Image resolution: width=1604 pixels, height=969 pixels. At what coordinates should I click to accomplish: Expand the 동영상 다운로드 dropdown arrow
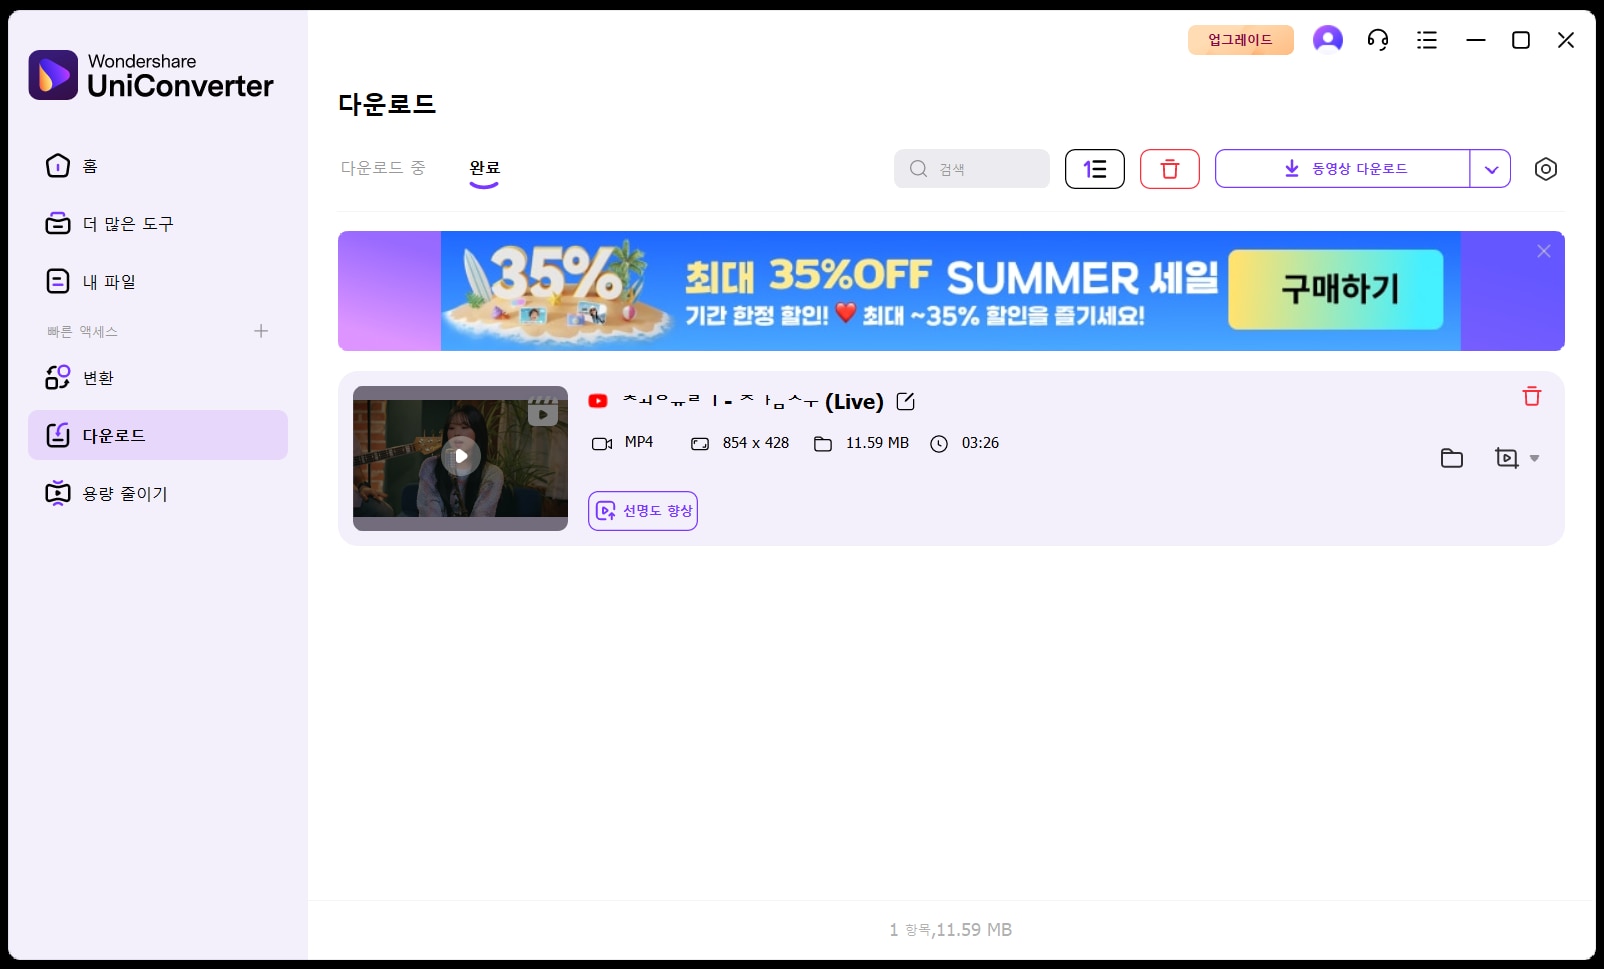(1491, 169)
